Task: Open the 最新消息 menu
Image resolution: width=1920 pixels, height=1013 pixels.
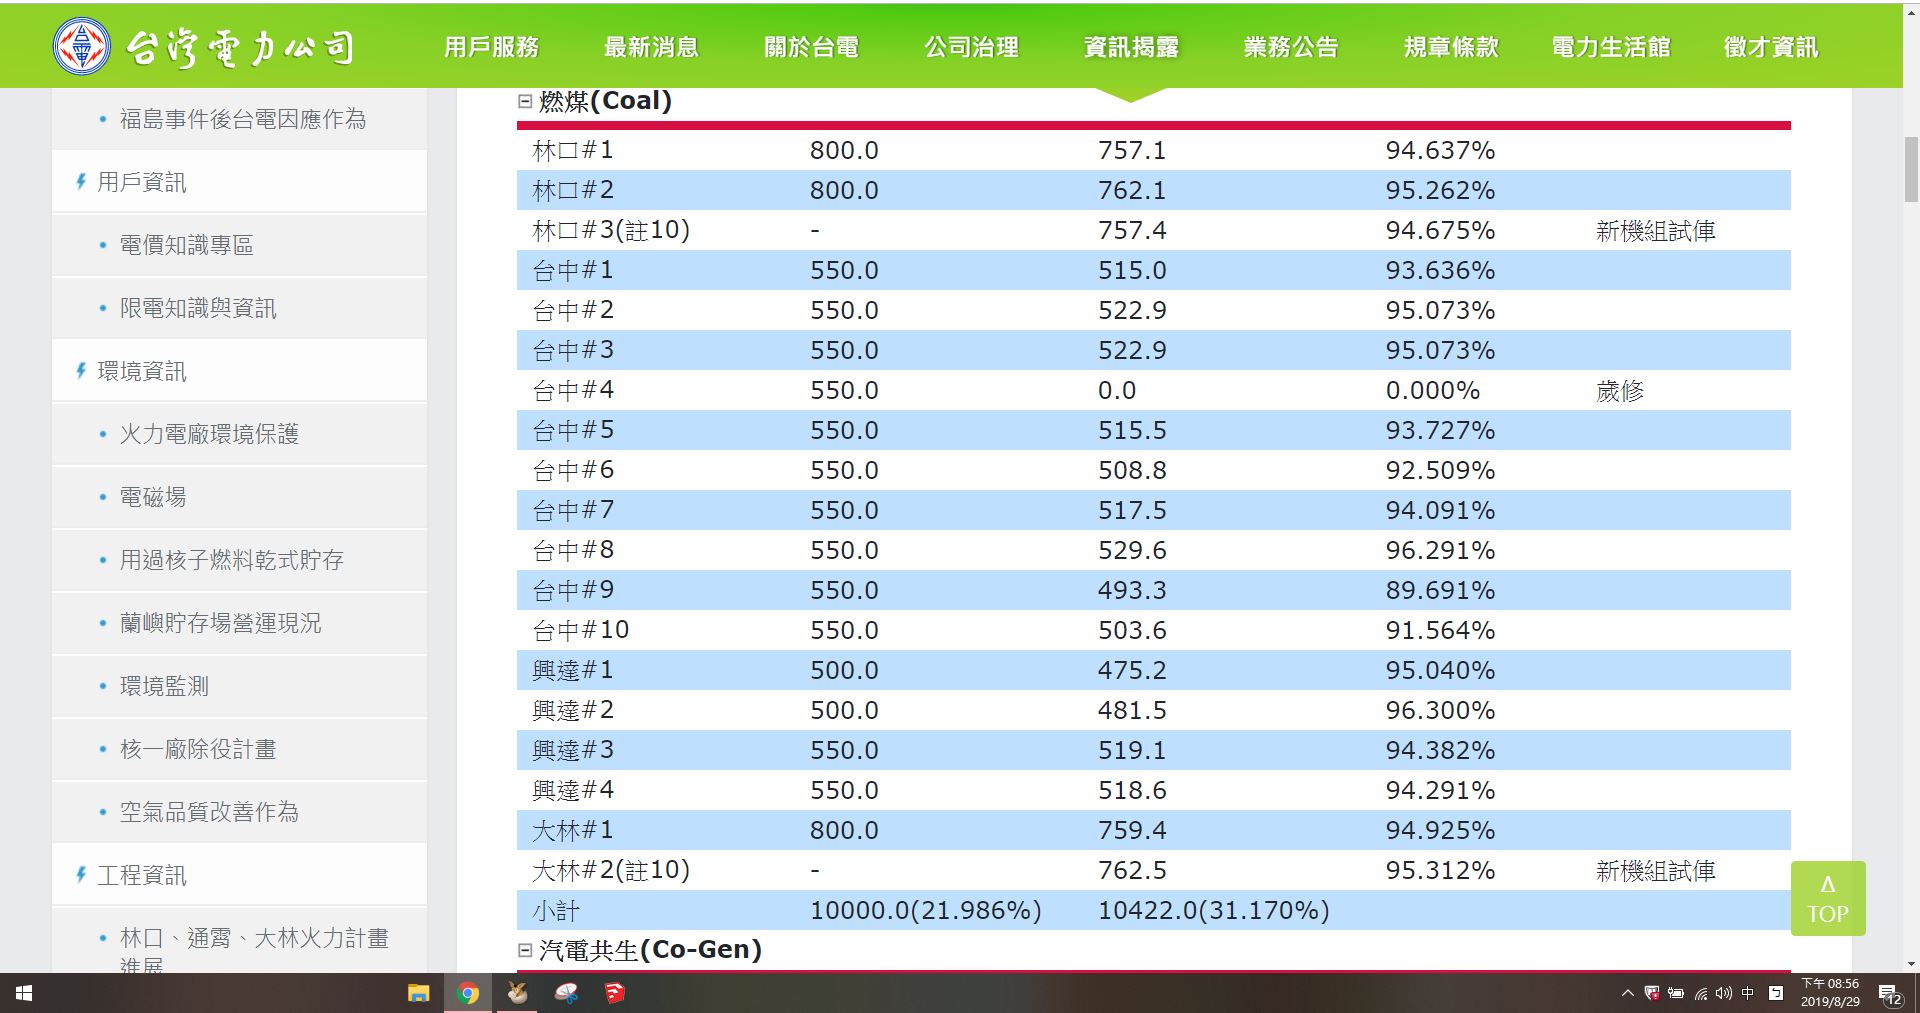Action: click(x=651, y=47)
